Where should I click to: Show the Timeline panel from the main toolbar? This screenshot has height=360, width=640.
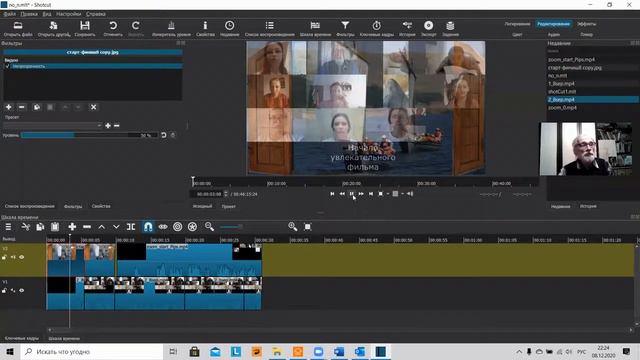point(315,26)
